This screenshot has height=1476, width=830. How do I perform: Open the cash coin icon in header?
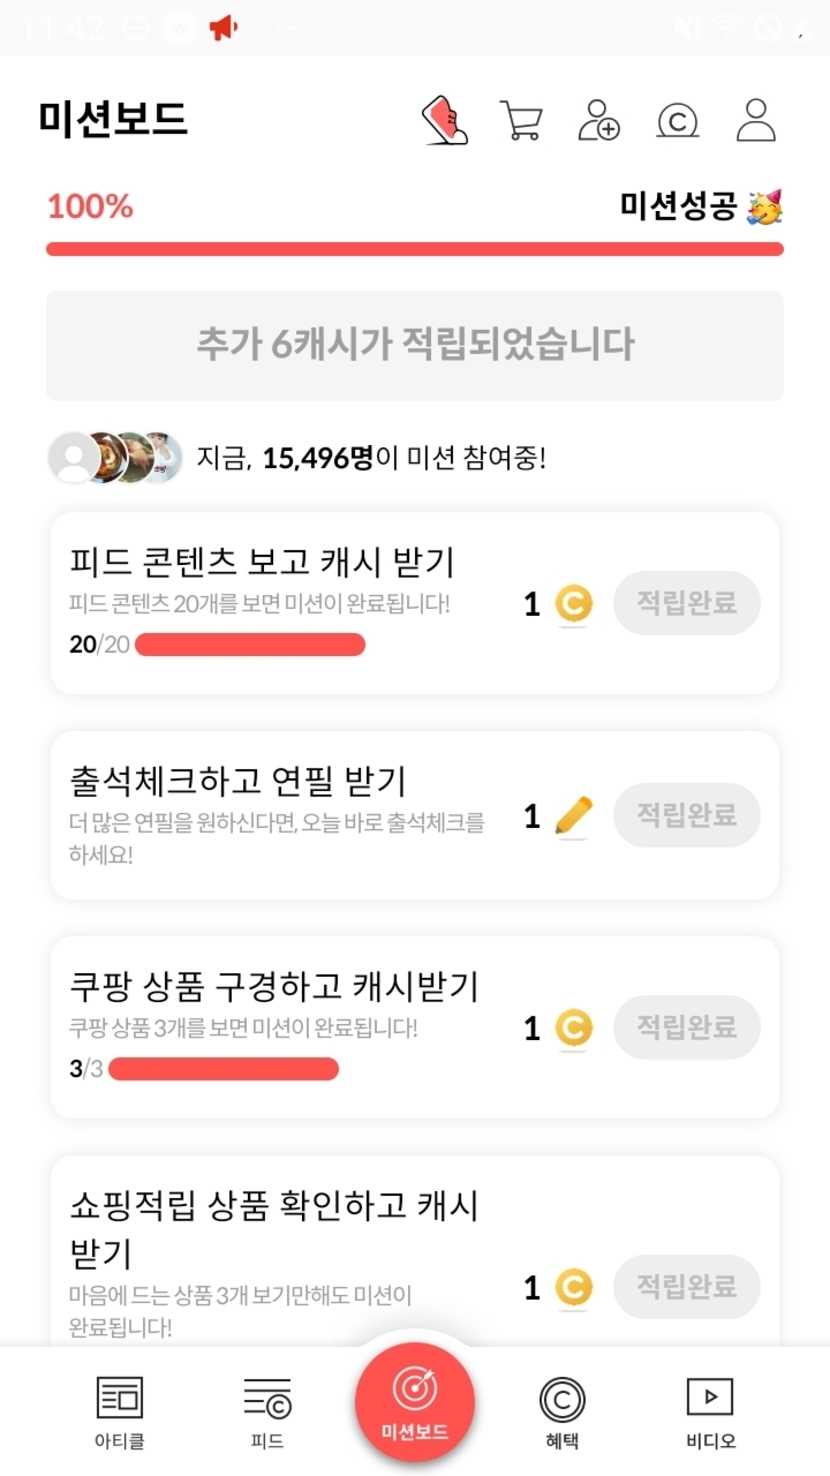coord(677,121)
